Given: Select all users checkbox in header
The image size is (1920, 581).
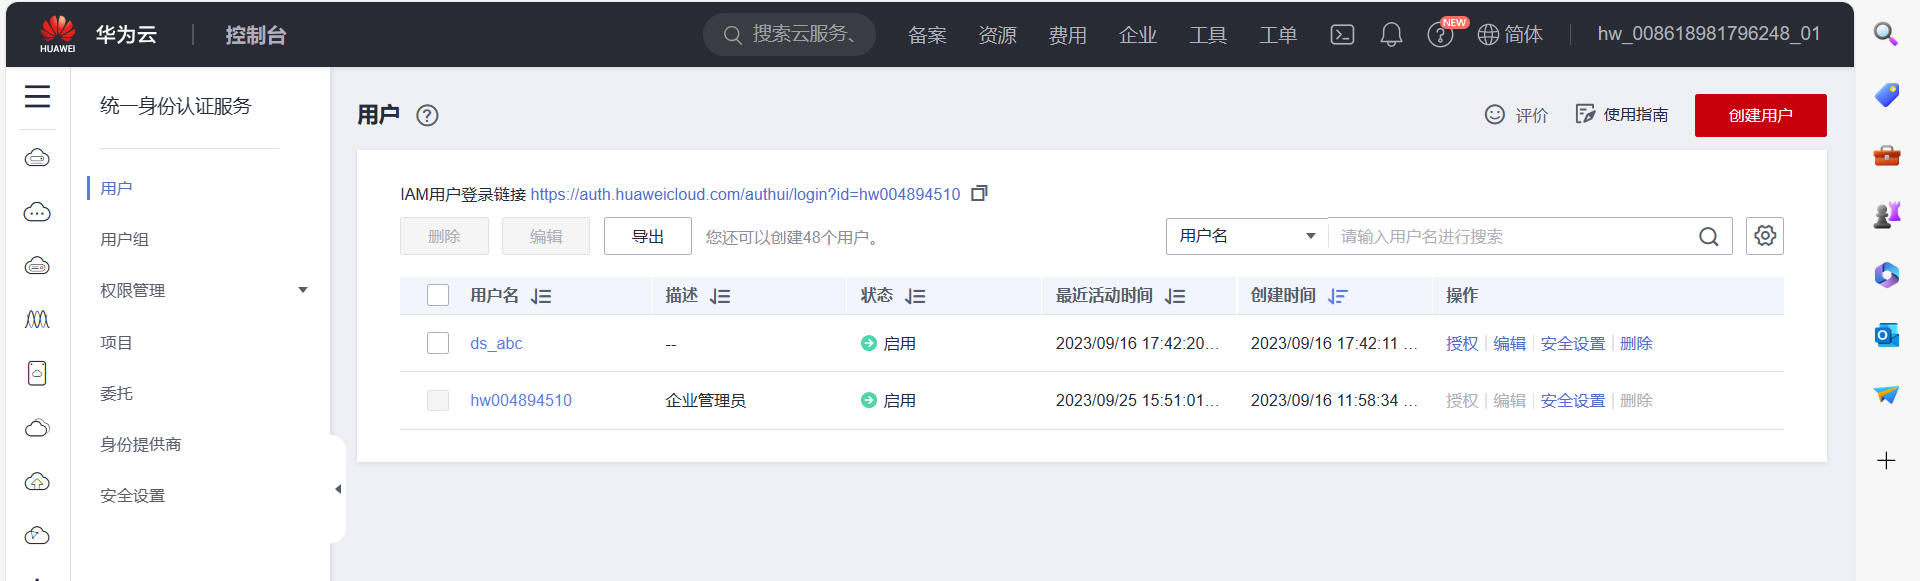Looking at the screenshot, I should coord(438,295).
